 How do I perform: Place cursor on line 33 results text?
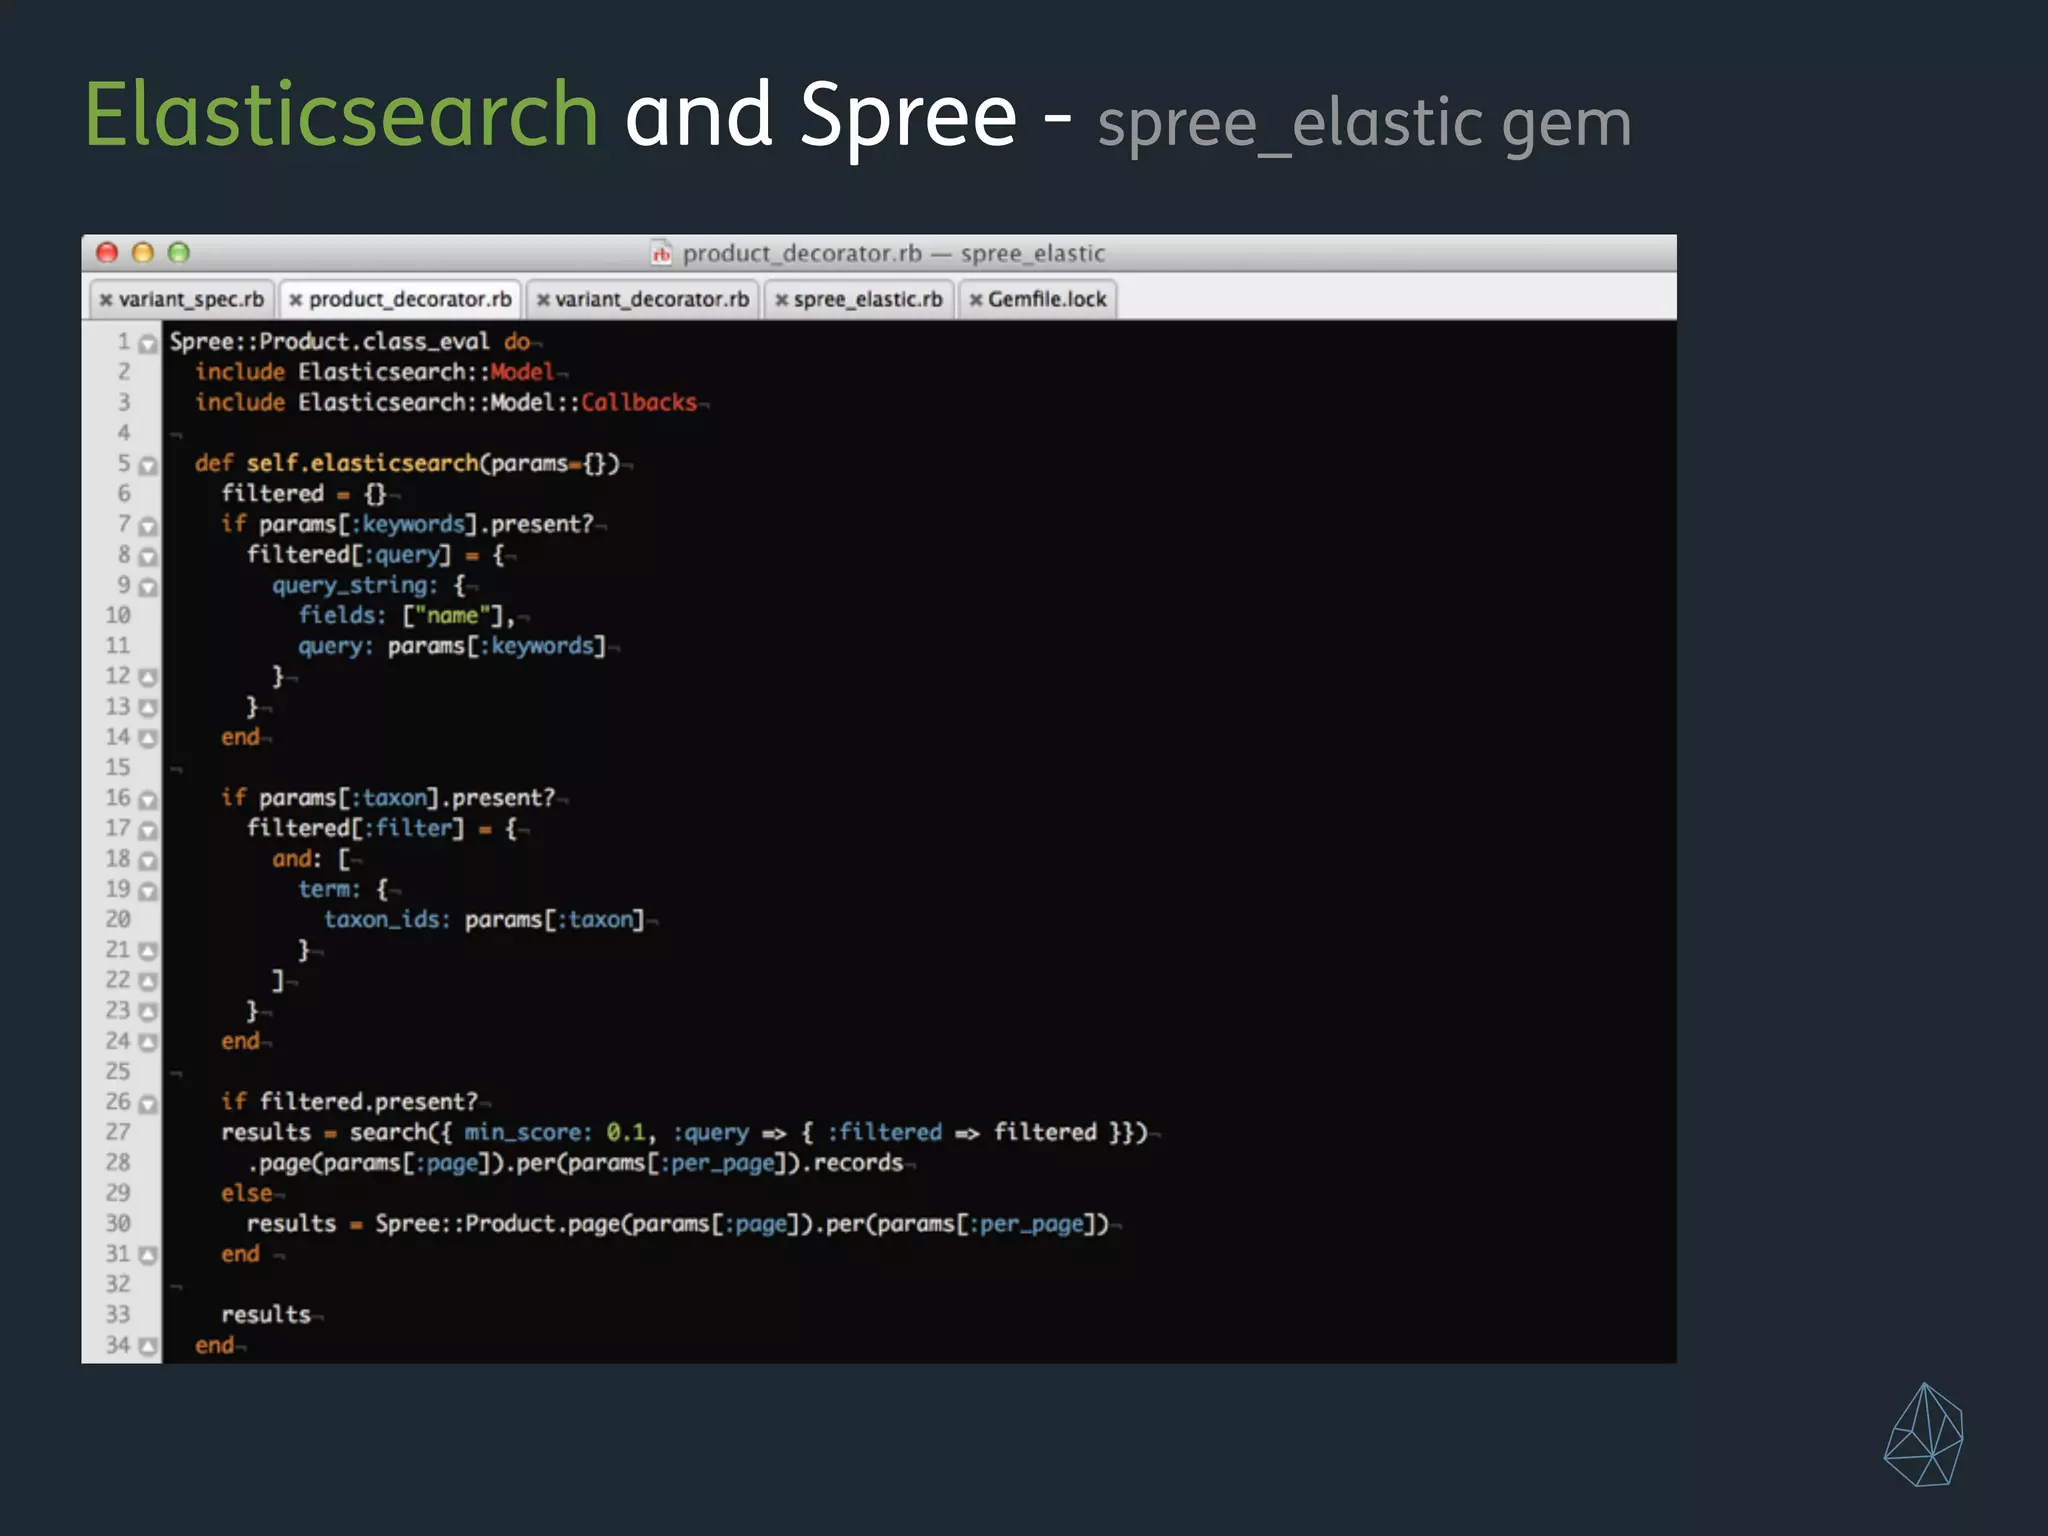click(266, 1315)
